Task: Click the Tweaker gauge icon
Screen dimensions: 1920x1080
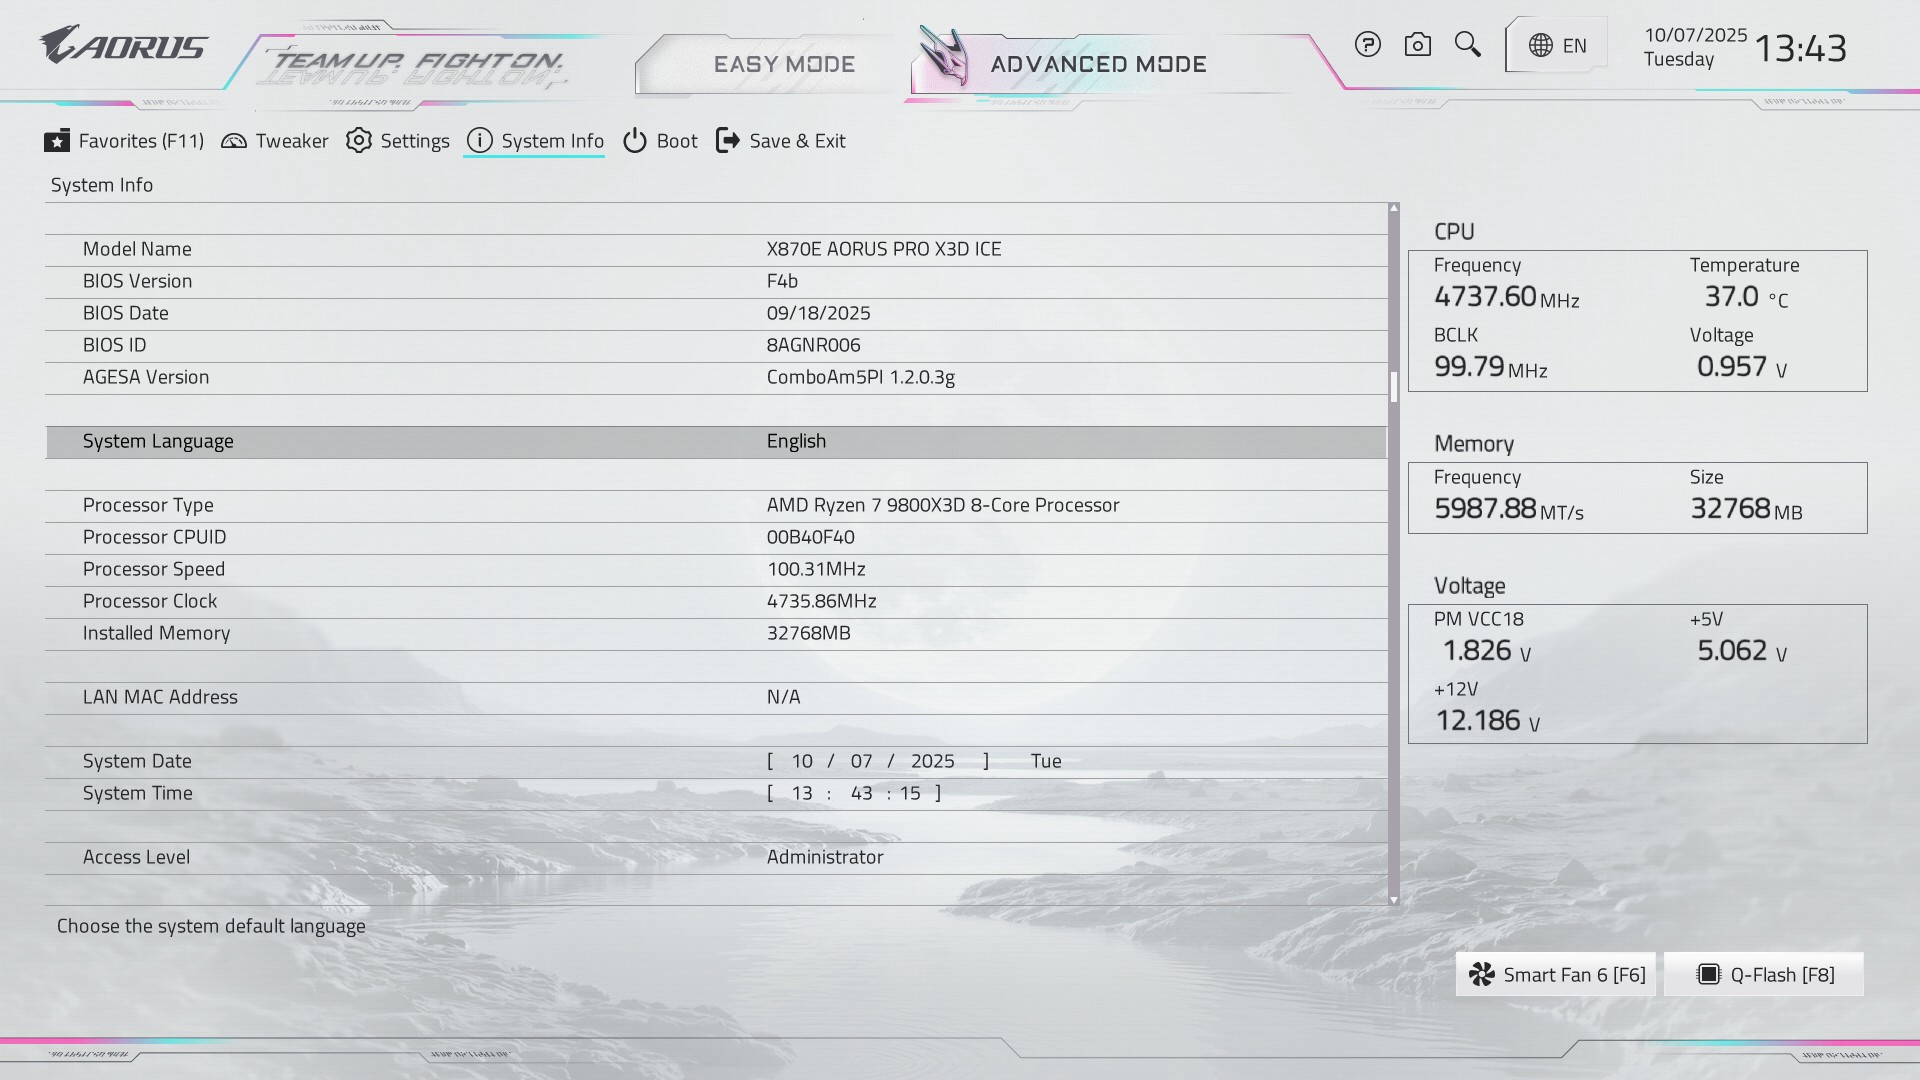Action: point(234,141)
